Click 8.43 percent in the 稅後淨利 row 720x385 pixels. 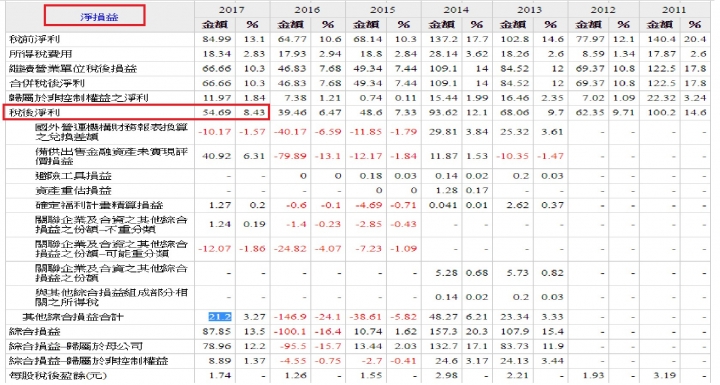click(x=254, y=113)
